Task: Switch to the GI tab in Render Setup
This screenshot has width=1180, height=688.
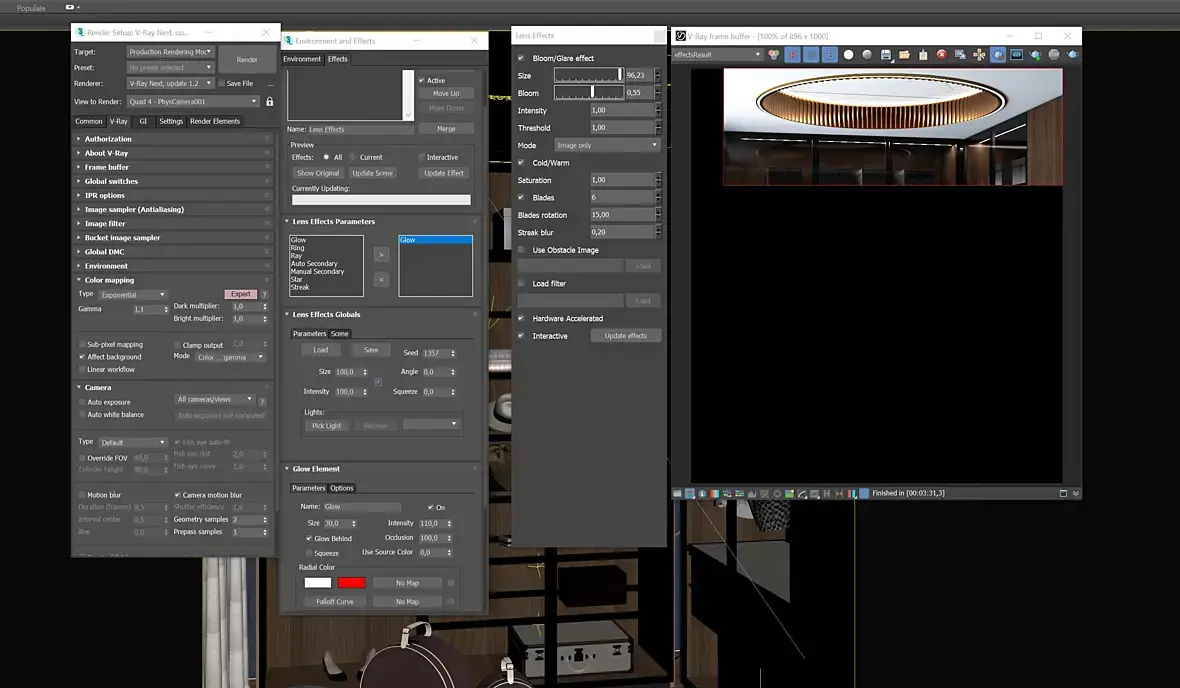Action: pos(143,121)
